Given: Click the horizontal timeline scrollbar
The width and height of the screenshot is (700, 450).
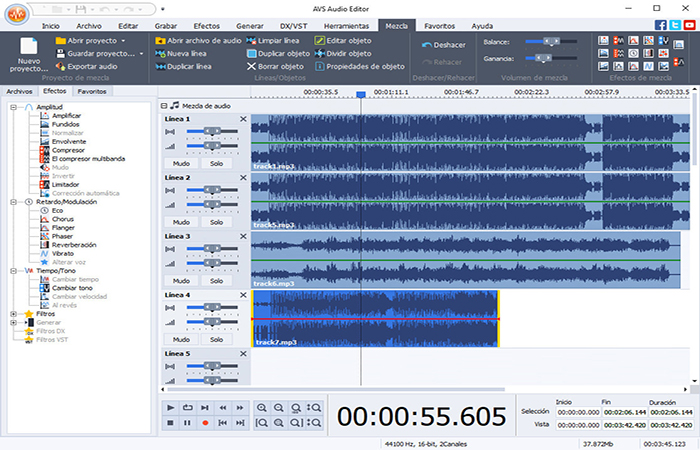Looking at the screenshot, I should (x=336, y=389).
